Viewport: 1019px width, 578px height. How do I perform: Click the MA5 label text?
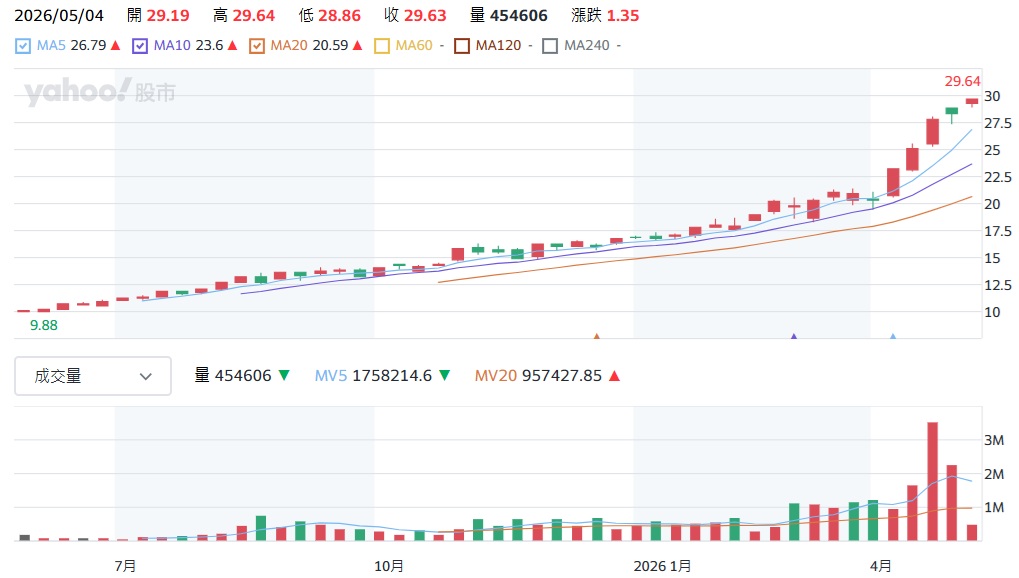(x=51, y=46)
